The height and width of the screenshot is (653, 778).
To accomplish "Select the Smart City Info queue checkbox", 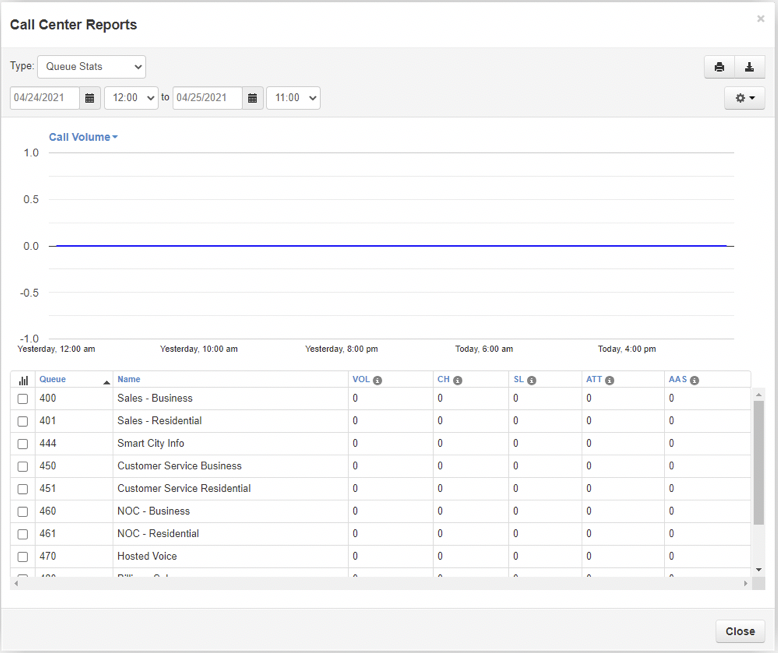I will coord(23,444).
